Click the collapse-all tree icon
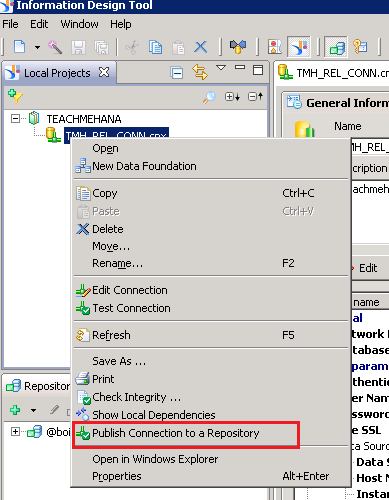This screenshot has height=500, width=389. click(256, 97)
